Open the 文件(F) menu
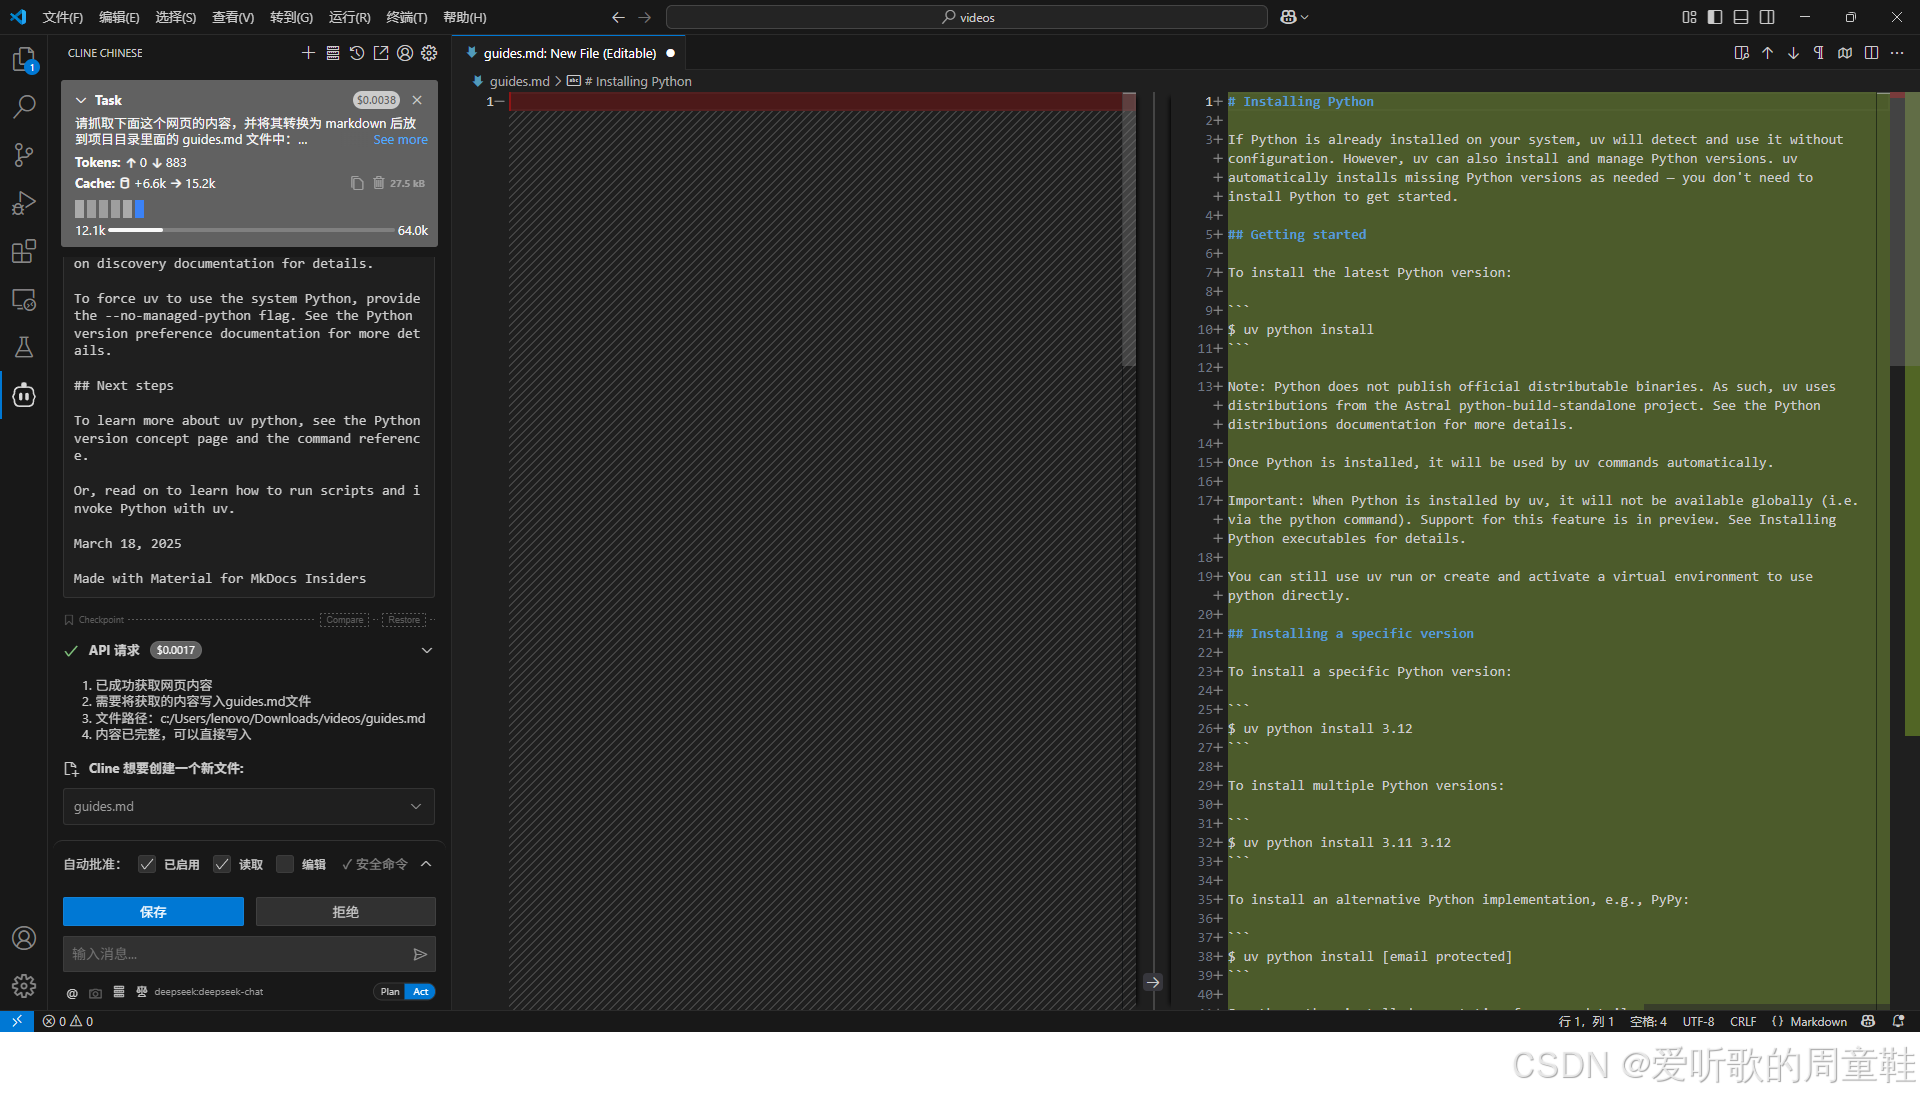Viewport: 1920px width, 1097px height. pyautogui.click(x=63, y=17)
